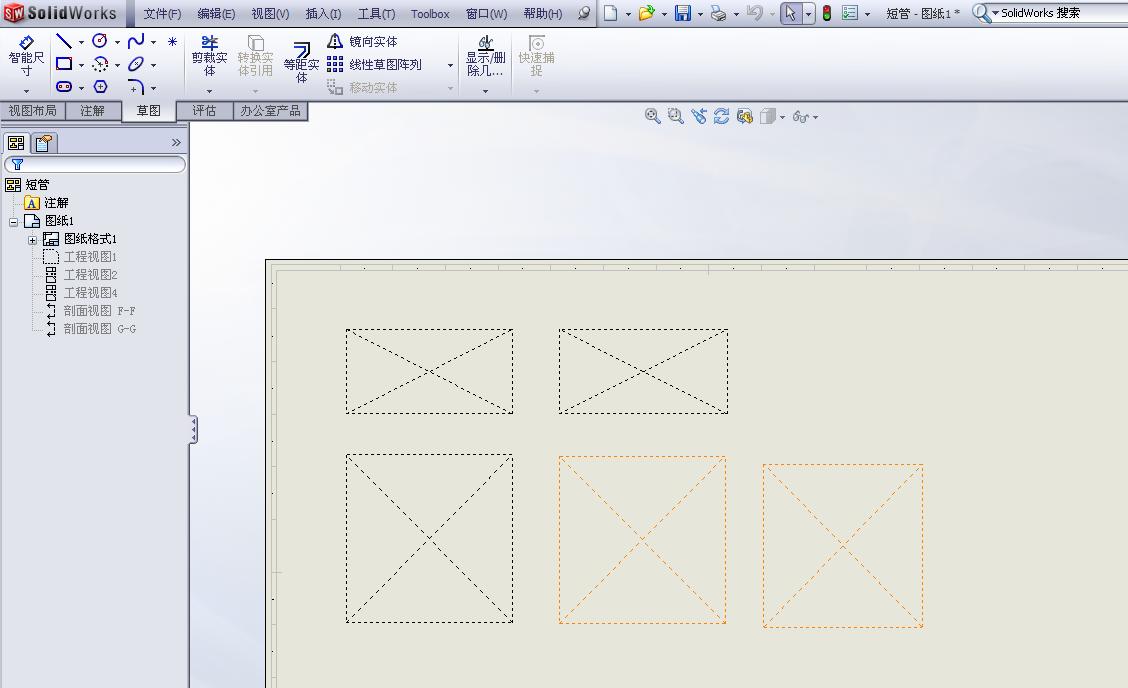Select the Line sketch tool
Viewport: 1128px width, 688px height.
(64, 42)
